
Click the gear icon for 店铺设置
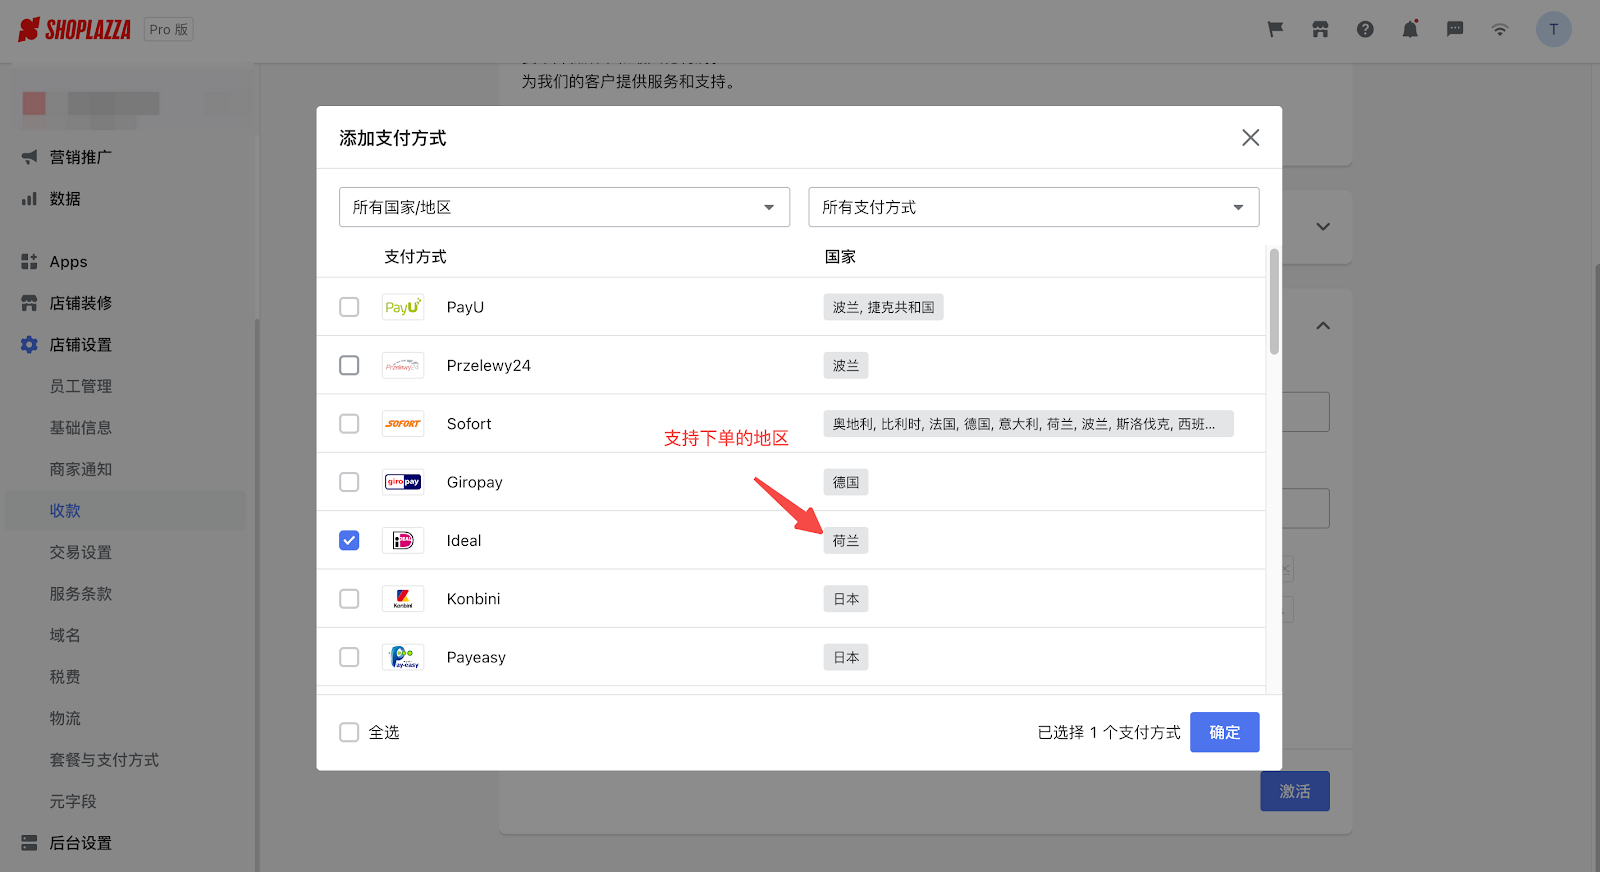tap(29, 345)
